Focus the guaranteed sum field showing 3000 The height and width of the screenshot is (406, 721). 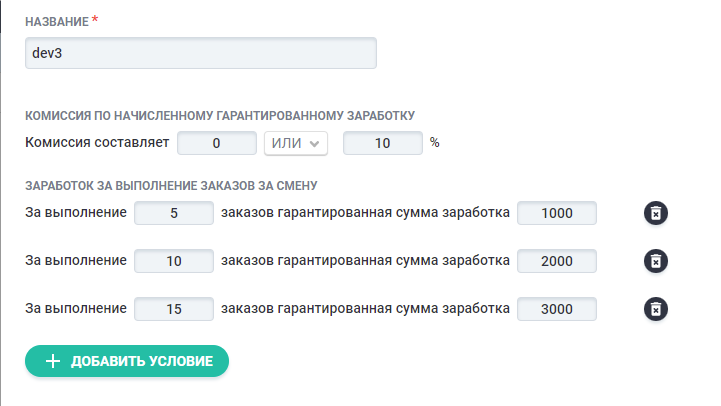point(557,309)
